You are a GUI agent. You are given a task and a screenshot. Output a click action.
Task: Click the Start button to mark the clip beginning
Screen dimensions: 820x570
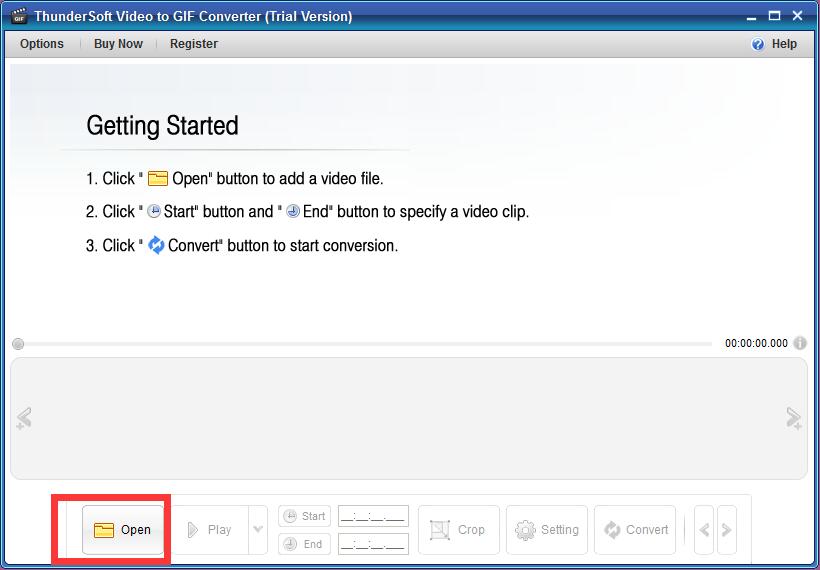pos(304,516)
